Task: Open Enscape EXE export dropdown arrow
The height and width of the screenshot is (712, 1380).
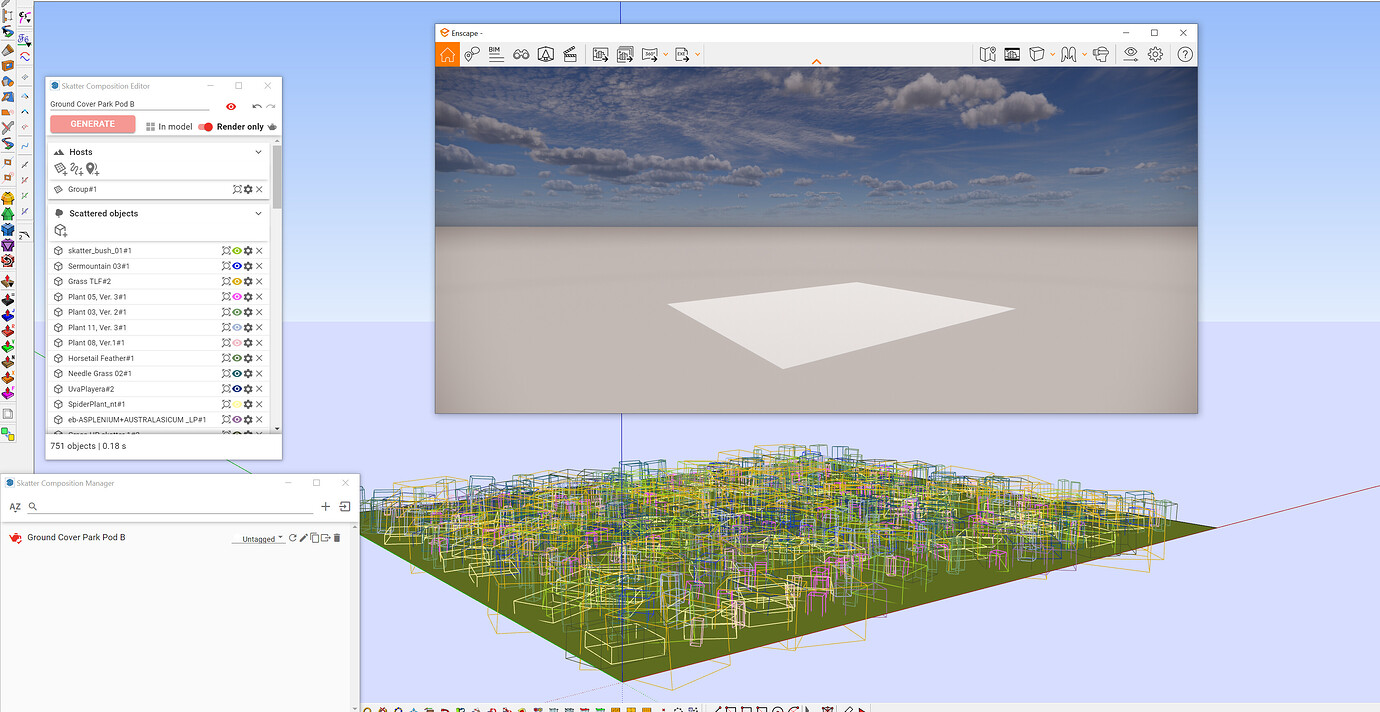Action: 698,54
